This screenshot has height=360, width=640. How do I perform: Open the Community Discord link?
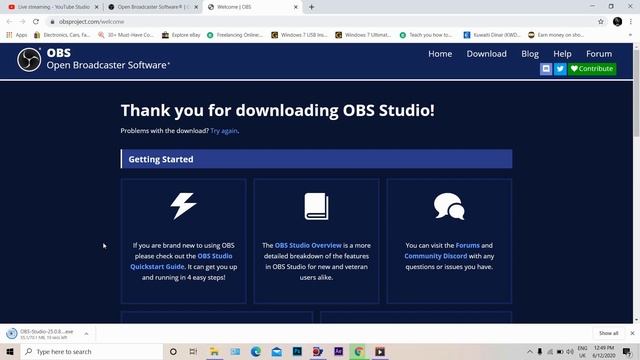436,256
